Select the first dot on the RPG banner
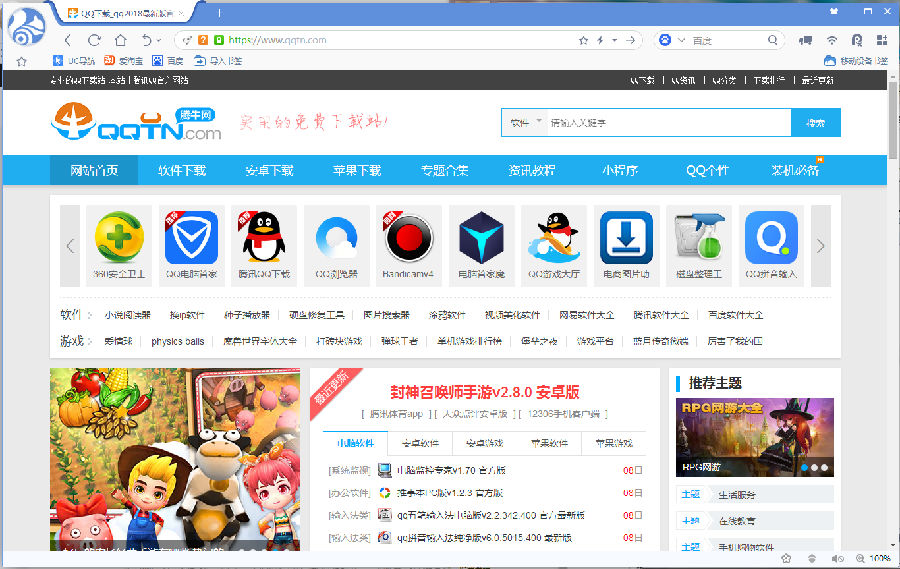 coord(805,467)
